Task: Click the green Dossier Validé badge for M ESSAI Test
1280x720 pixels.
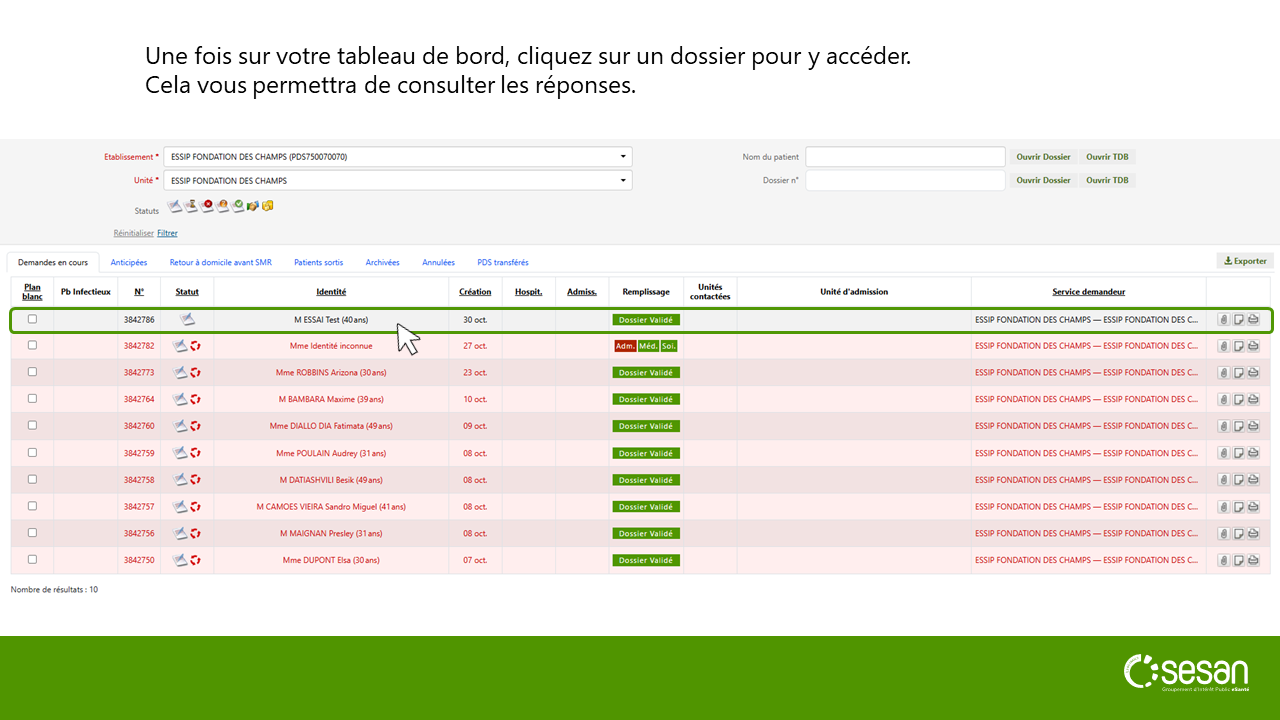Action: pos(646,320)
